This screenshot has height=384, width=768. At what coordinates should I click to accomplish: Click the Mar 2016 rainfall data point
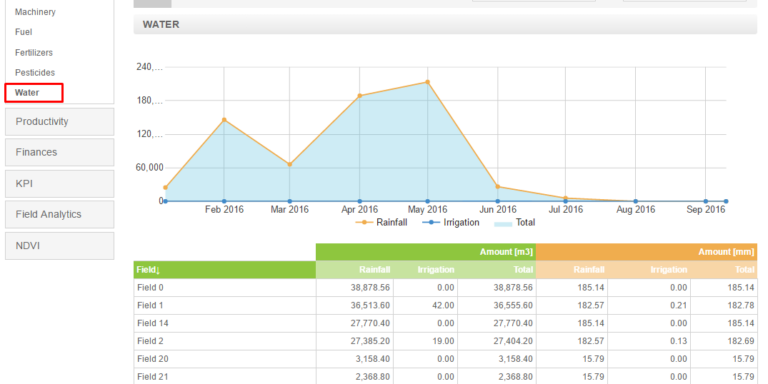coord(289,165)
